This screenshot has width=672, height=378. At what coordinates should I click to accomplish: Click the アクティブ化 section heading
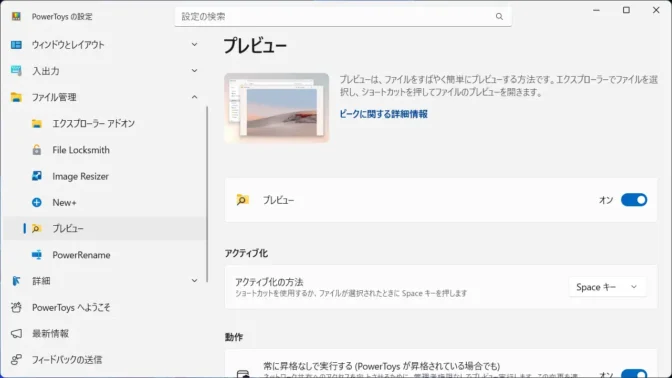246,253
